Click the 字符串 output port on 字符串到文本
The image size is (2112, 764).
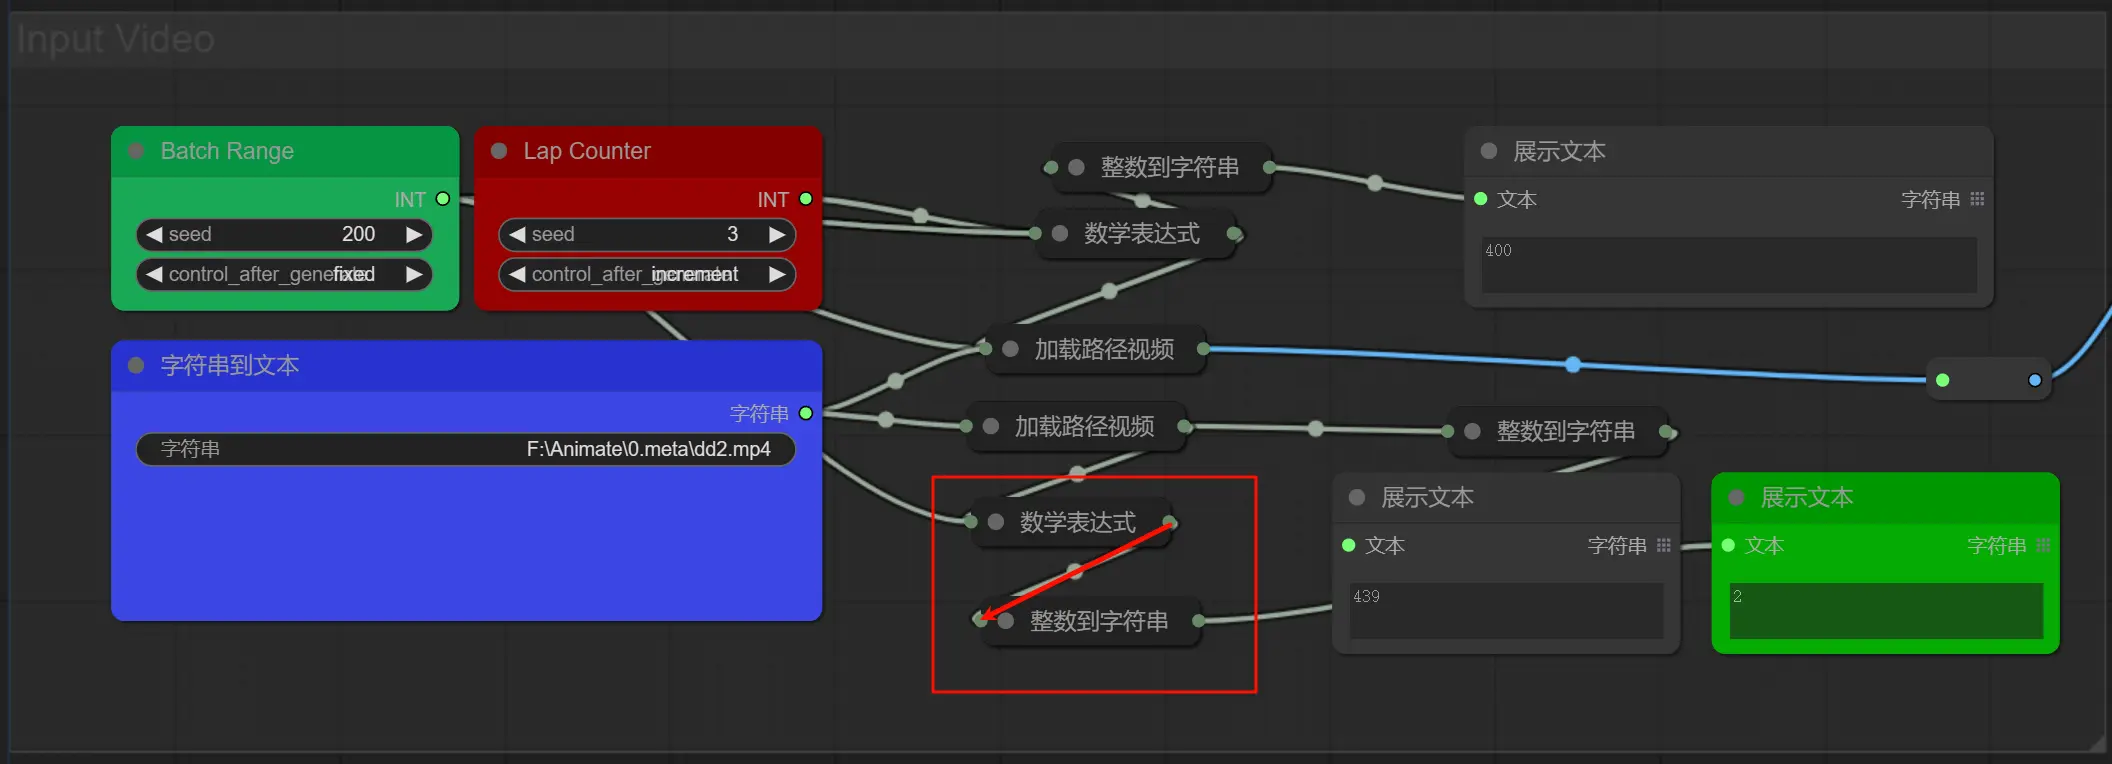[806, 413]
